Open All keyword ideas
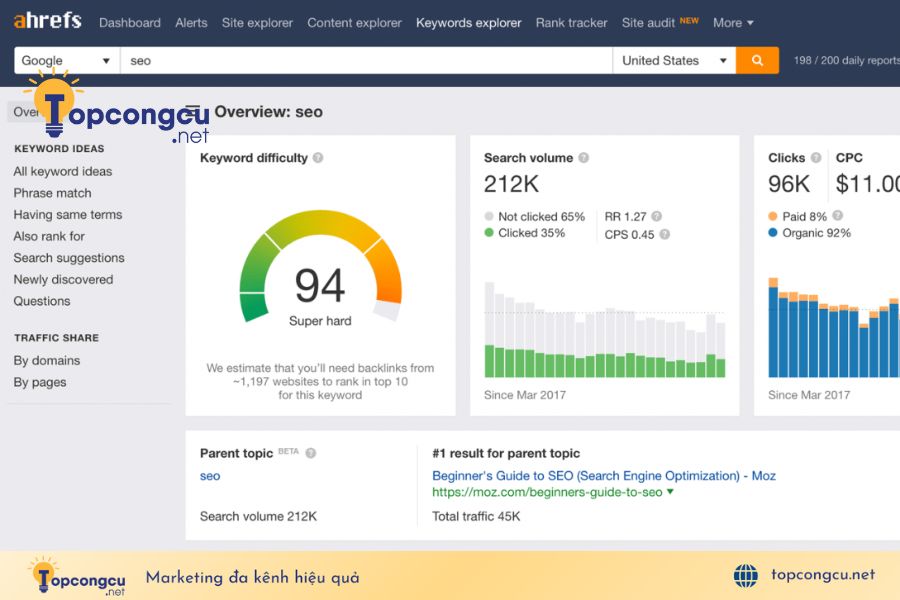 63,171
